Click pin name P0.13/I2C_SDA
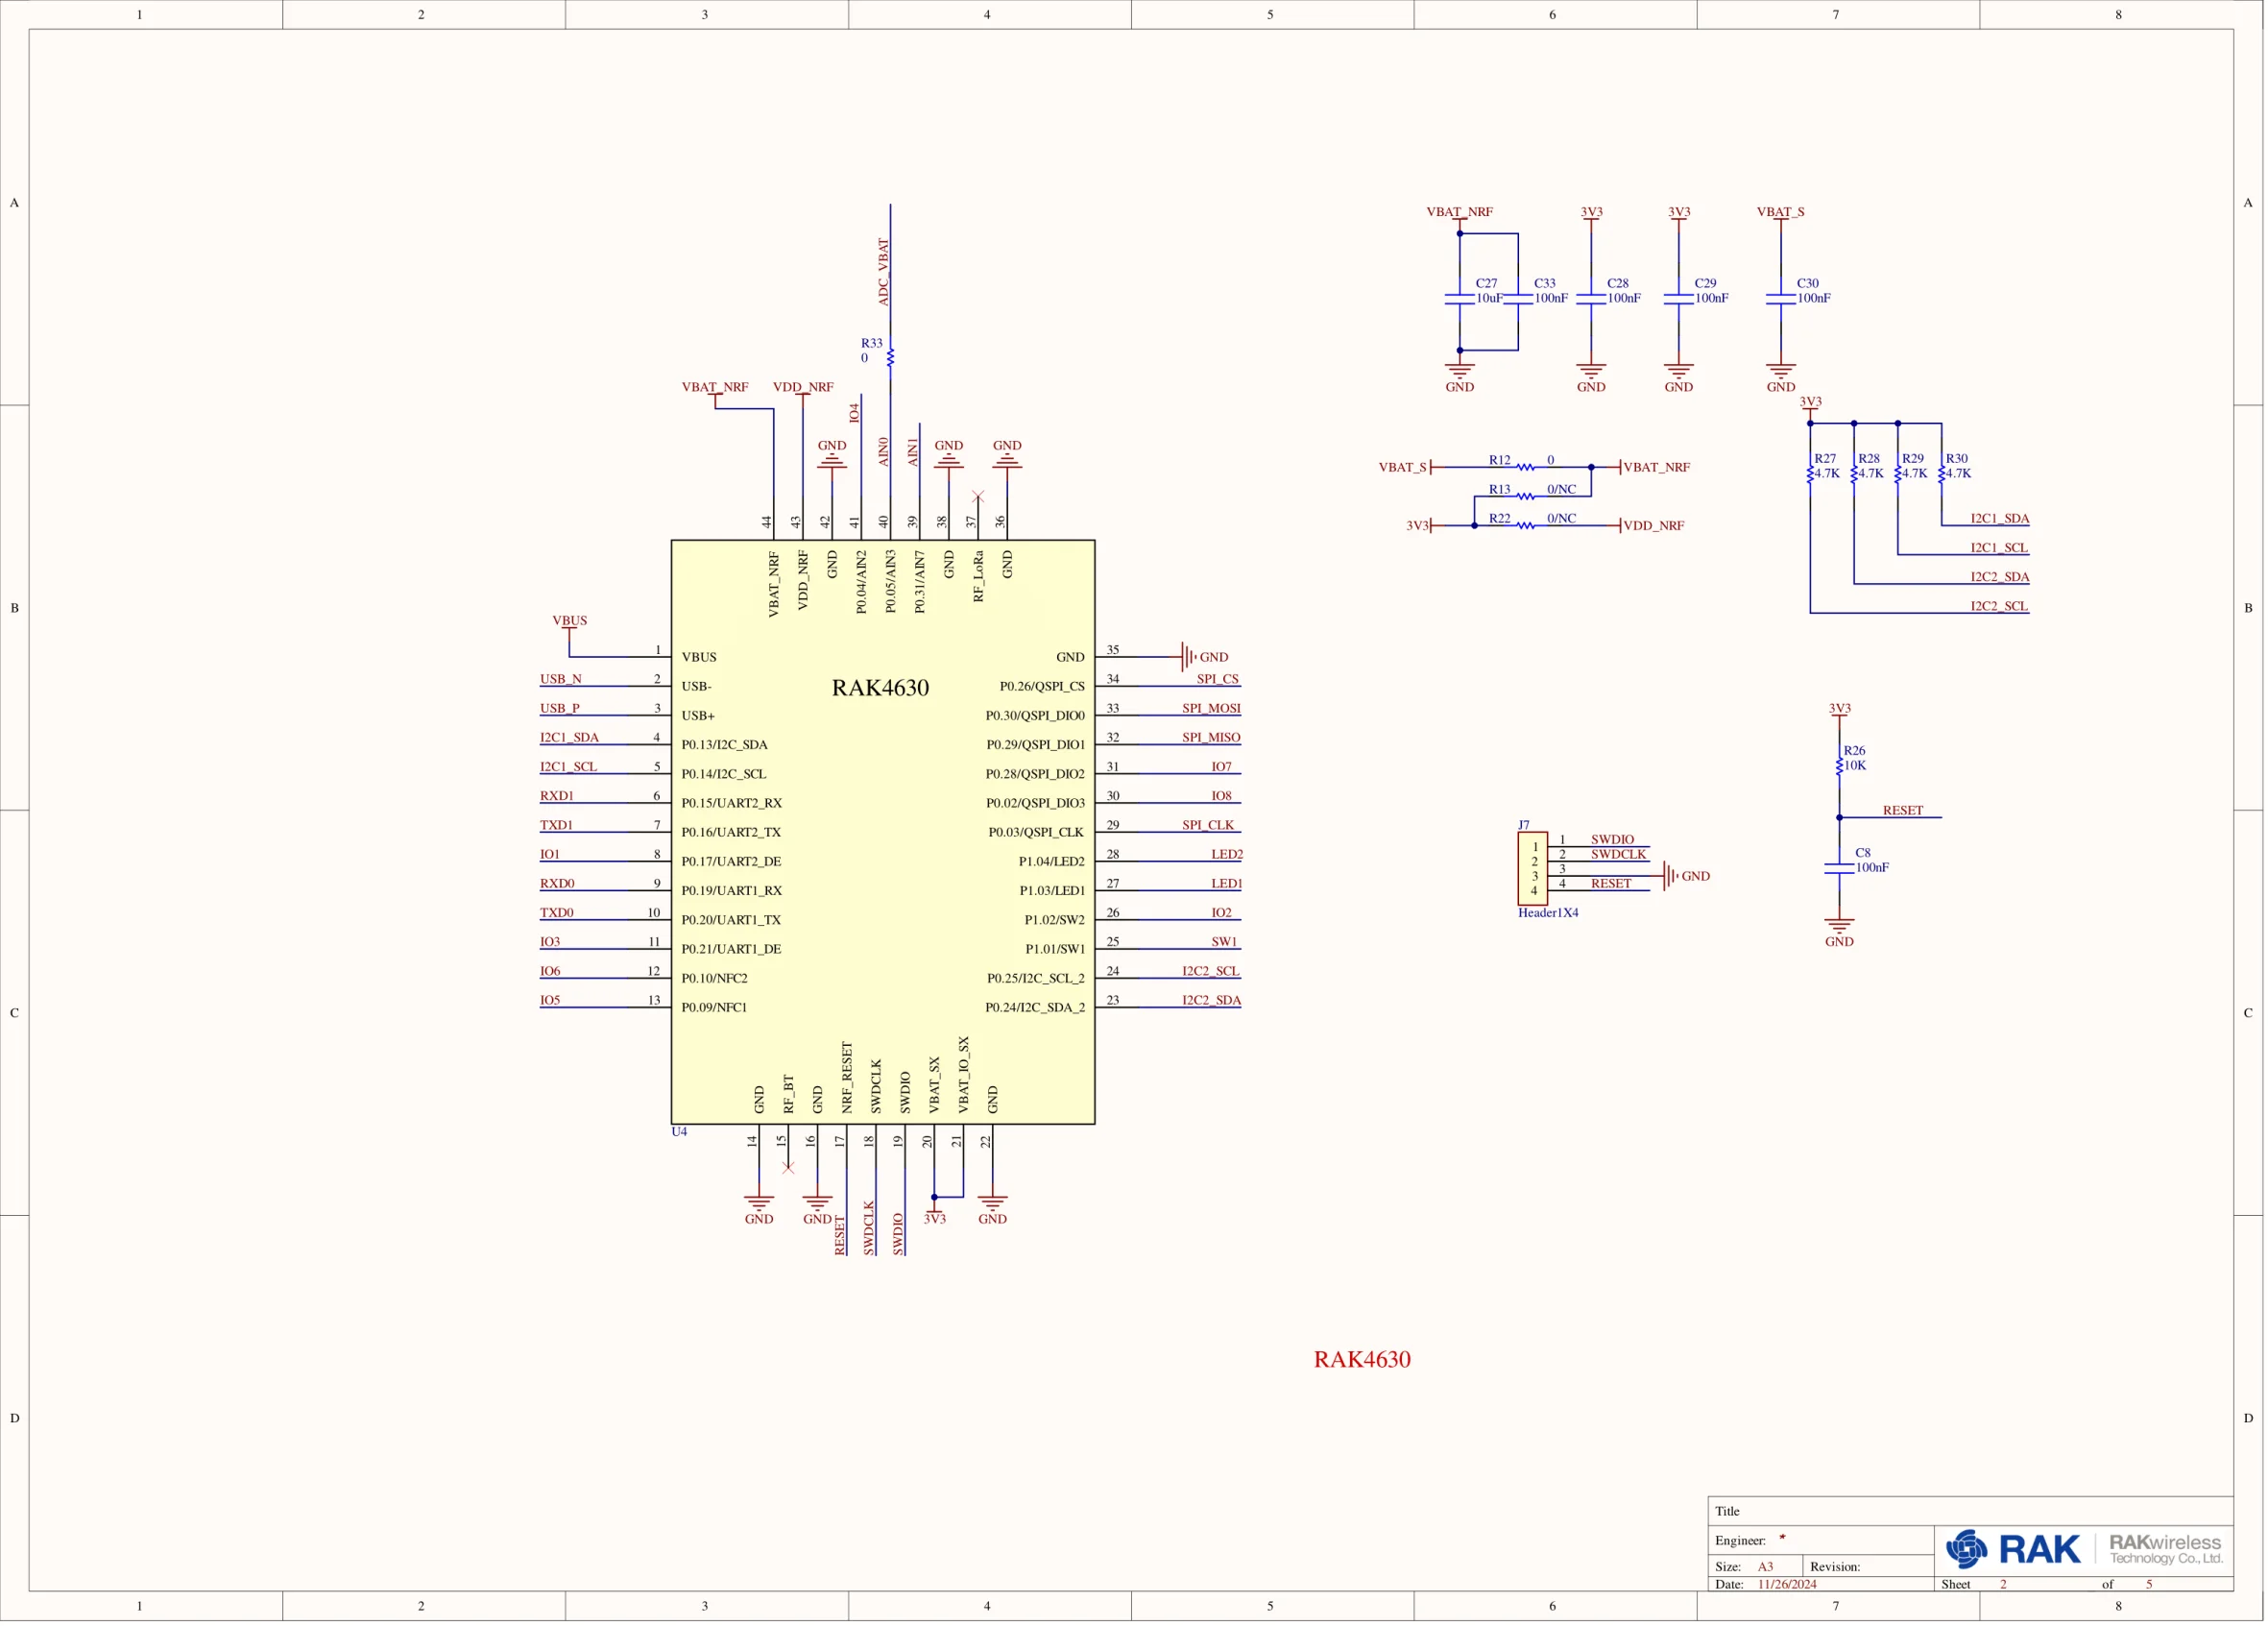This screenshot has height=1626, width=2268. (725, 745)
